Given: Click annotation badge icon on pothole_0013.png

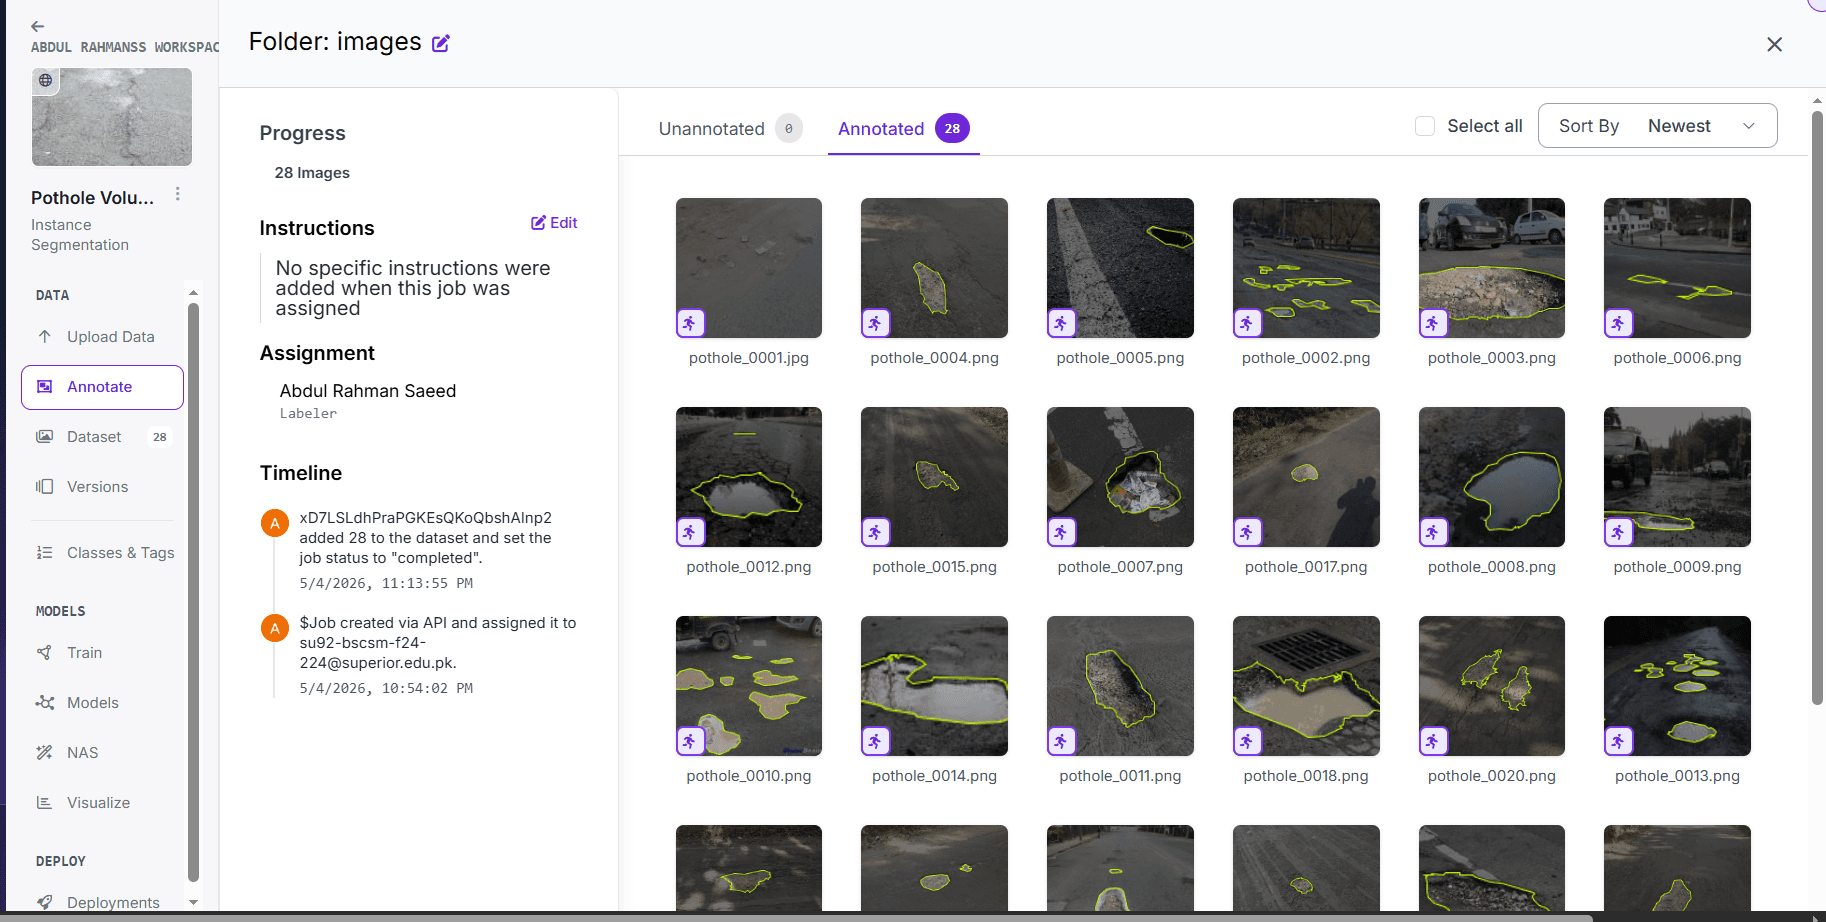Looking at the screenshot, I should tap(1619, 741).
